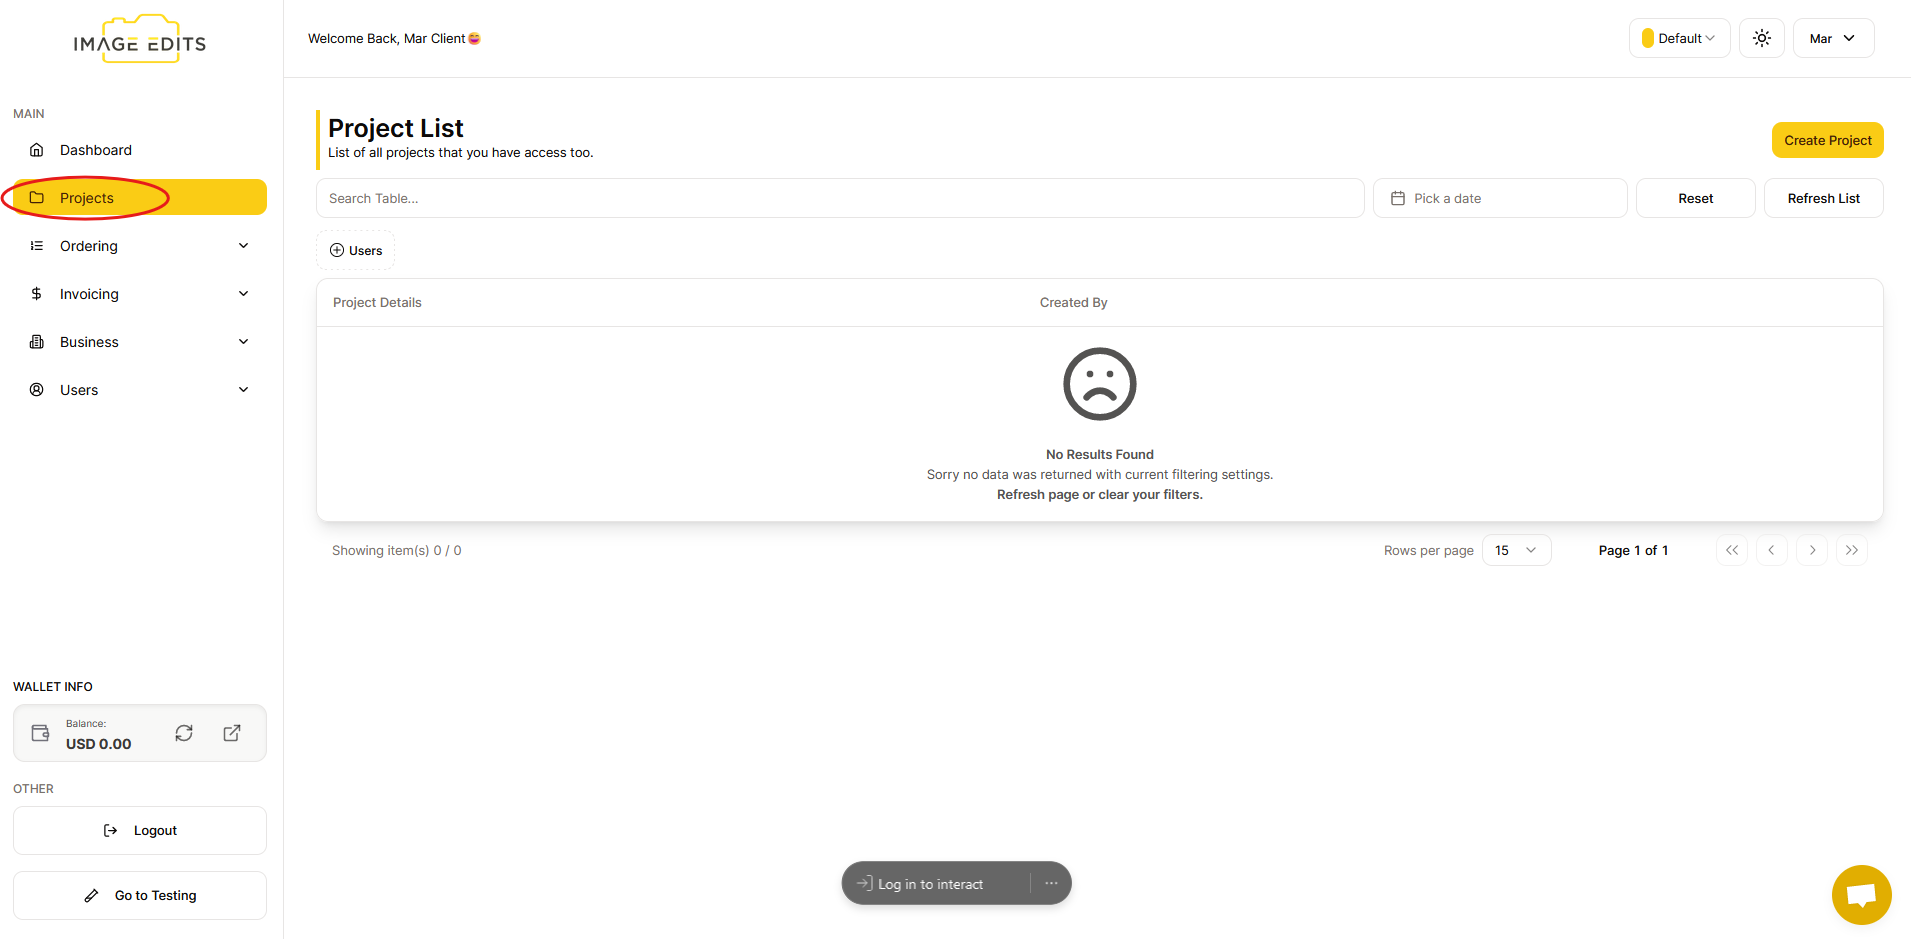Navigate to Dashboard in sidebar
This screenshot has height=939, width=1911.
(96, 150)
